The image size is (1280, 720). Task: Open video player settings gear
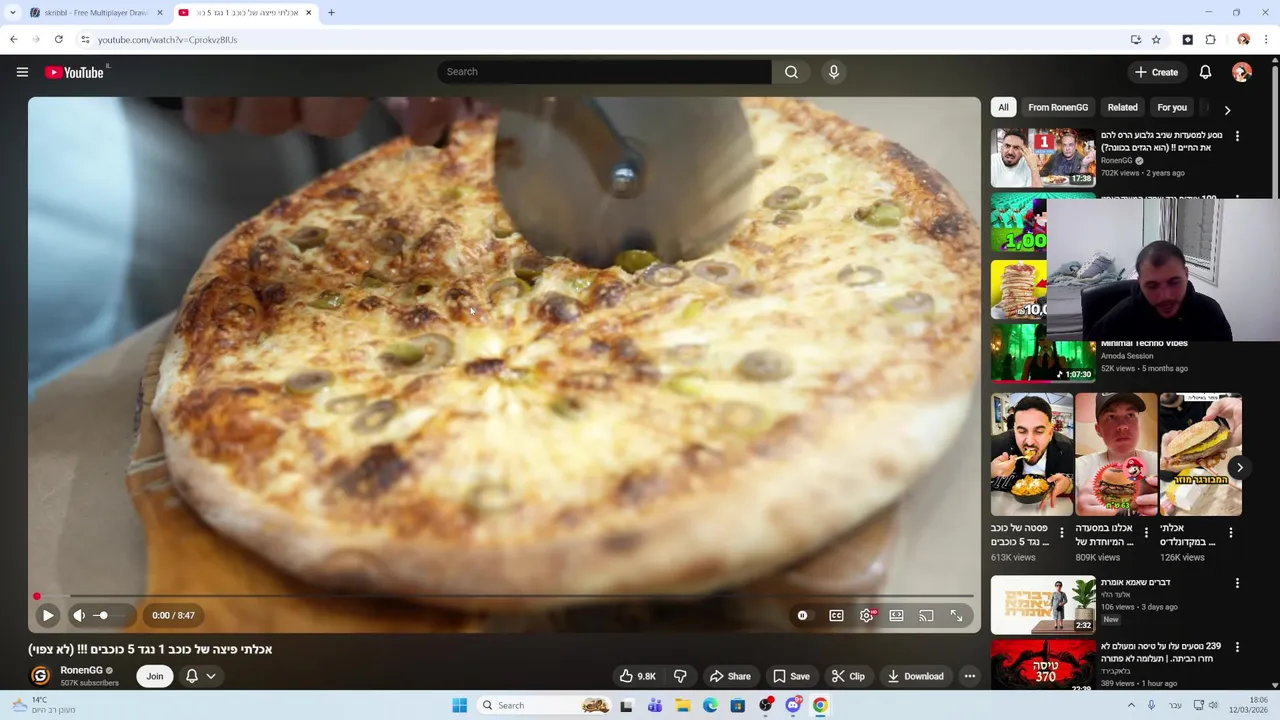[867, 616]
